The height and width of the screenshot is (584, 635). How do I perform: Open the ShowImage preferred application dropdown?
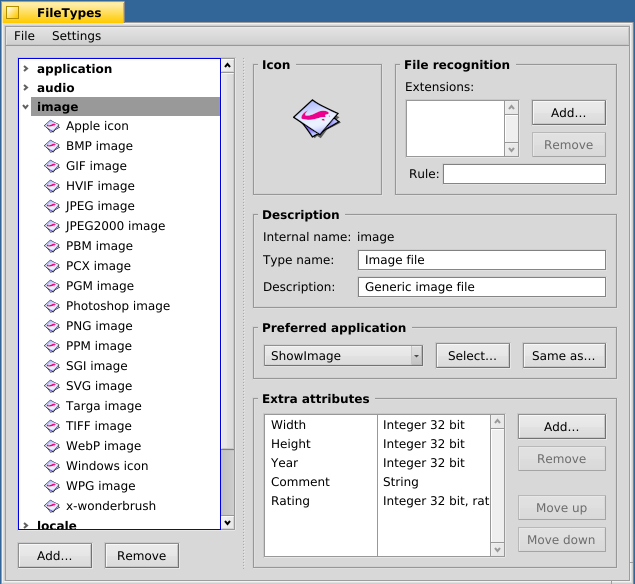click(343, 356)
